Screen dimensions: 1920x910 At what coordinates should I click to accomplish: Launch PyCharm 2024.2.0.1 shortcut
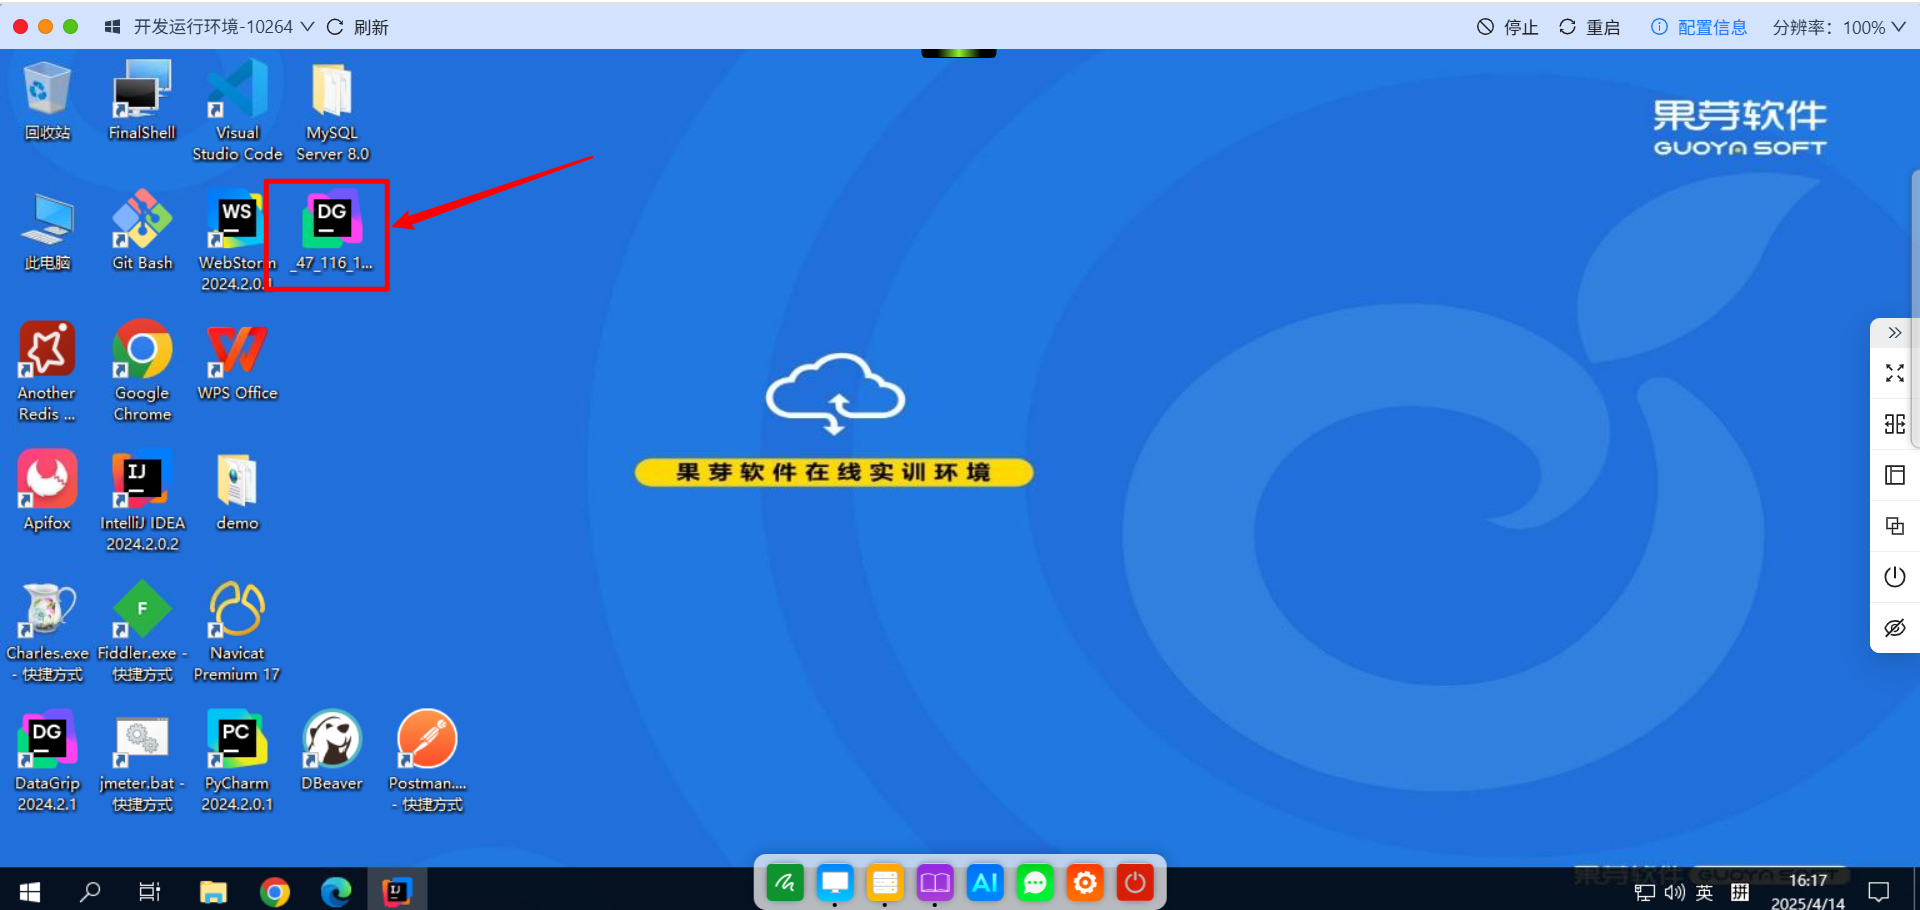pos(237,761)
